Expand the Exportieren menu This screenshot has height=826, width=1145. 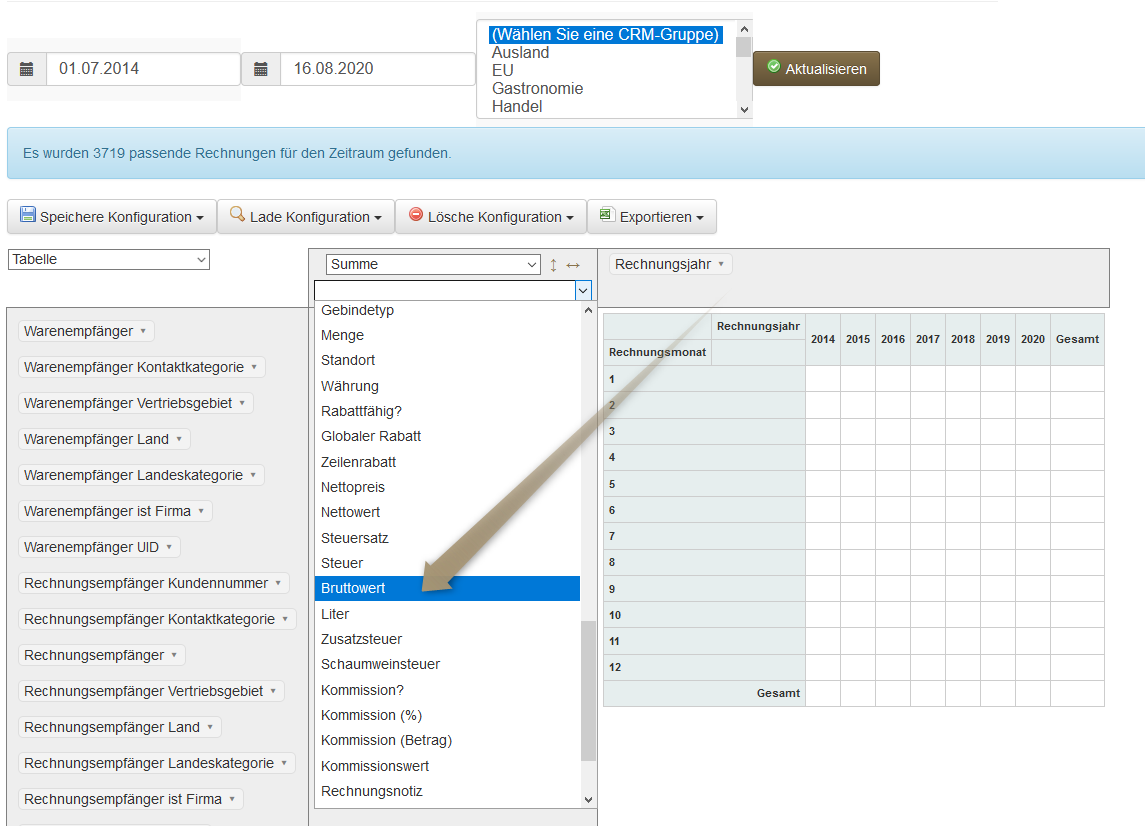(651, 217)
